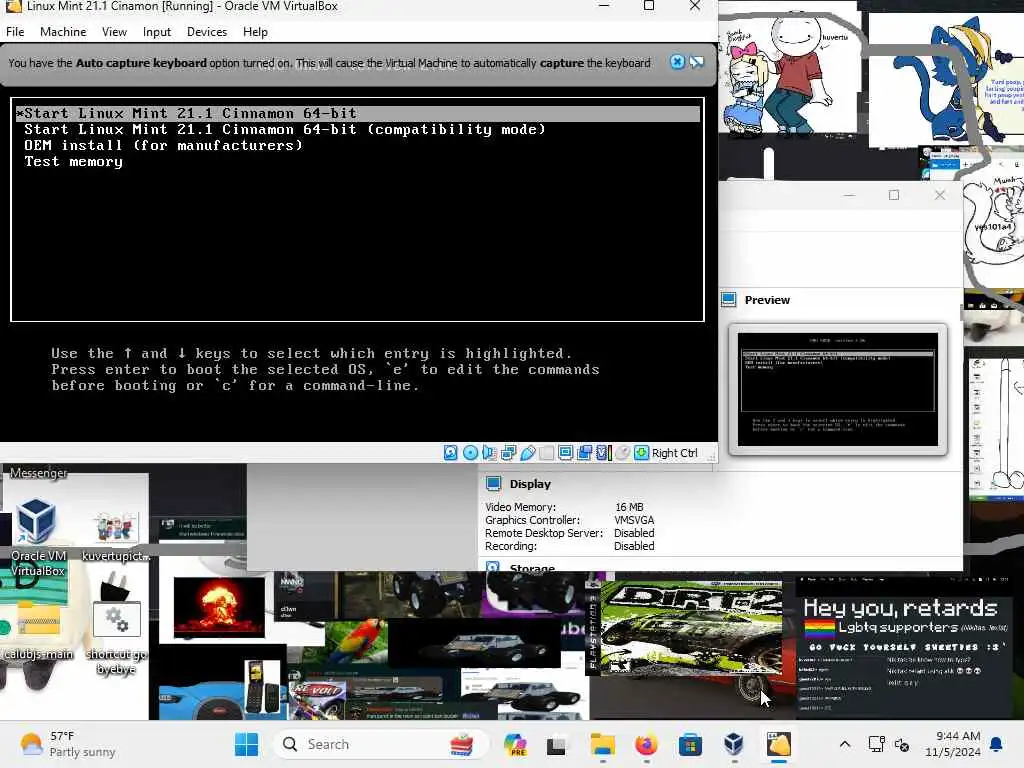The height and width of the screenshot is (768, 1024).
Task: Open Microsoft Store from the taskbar
Action: (x=690, y=744)
